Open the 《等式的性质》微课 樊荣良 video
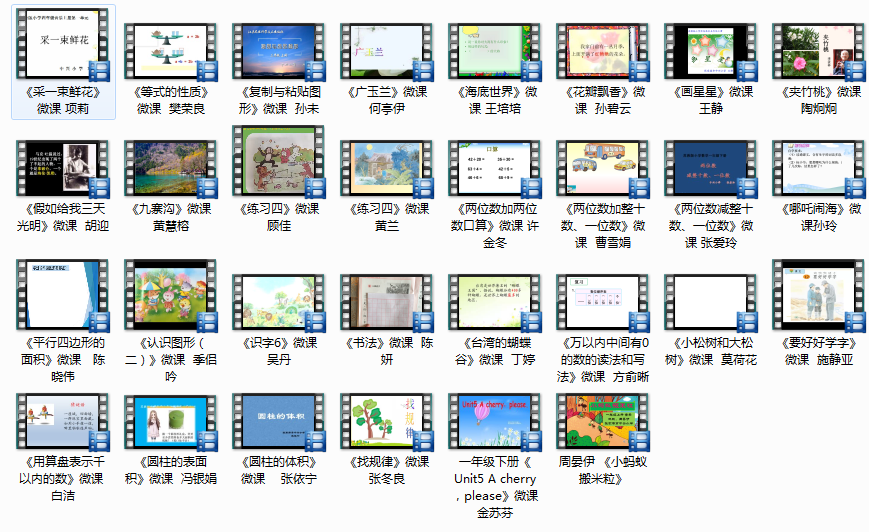Image resolution: width=869 pixels, height=532 pixels. coord(170,52)
